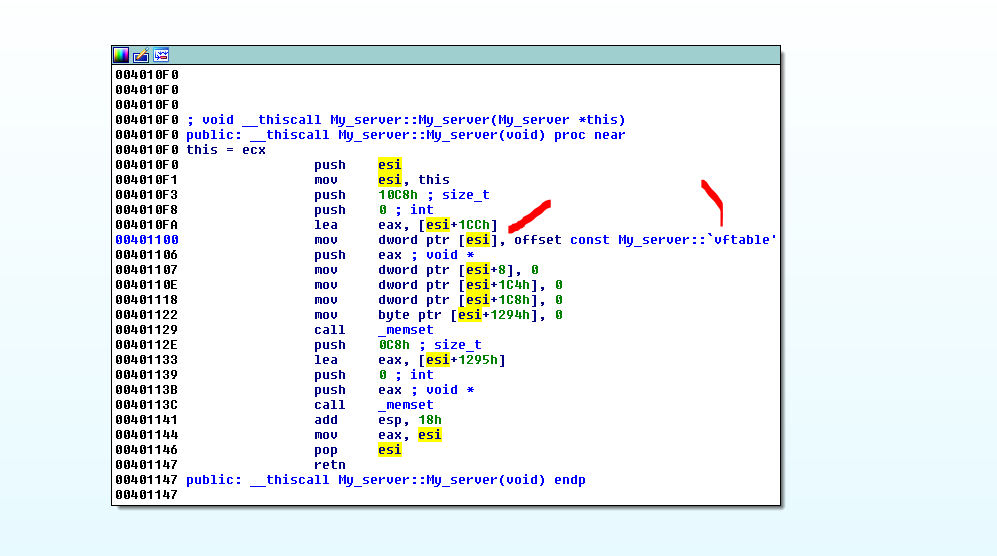This screenshot has height=556, width=997.
Task: Click the pencil edit-node icon
Action: coord(141,55)
